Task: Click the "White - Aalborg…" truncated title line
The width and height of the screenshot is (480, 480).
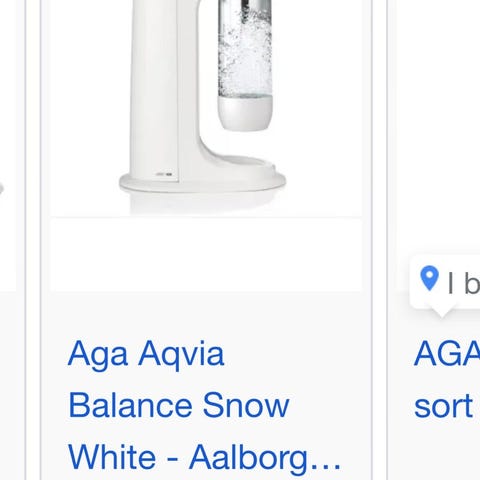Action: pyautogui.click(x=204, y=457)
